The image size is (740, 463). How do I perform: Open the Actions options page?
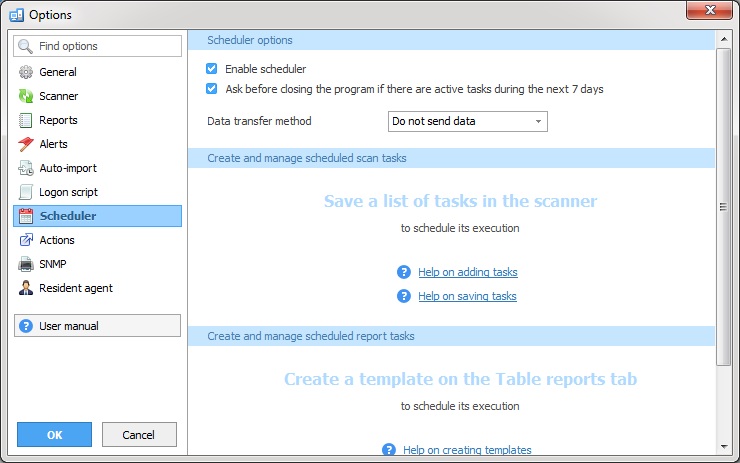pos(57,240)
